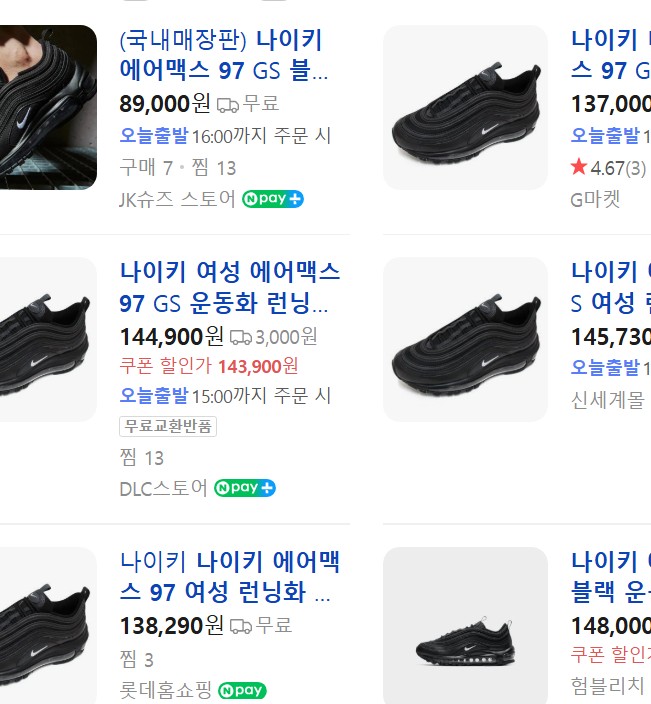Viewport: 651px width, 704px height.
Task: Click the Npay plus badge beside JK슈즈 스토어
Action: 272,199
